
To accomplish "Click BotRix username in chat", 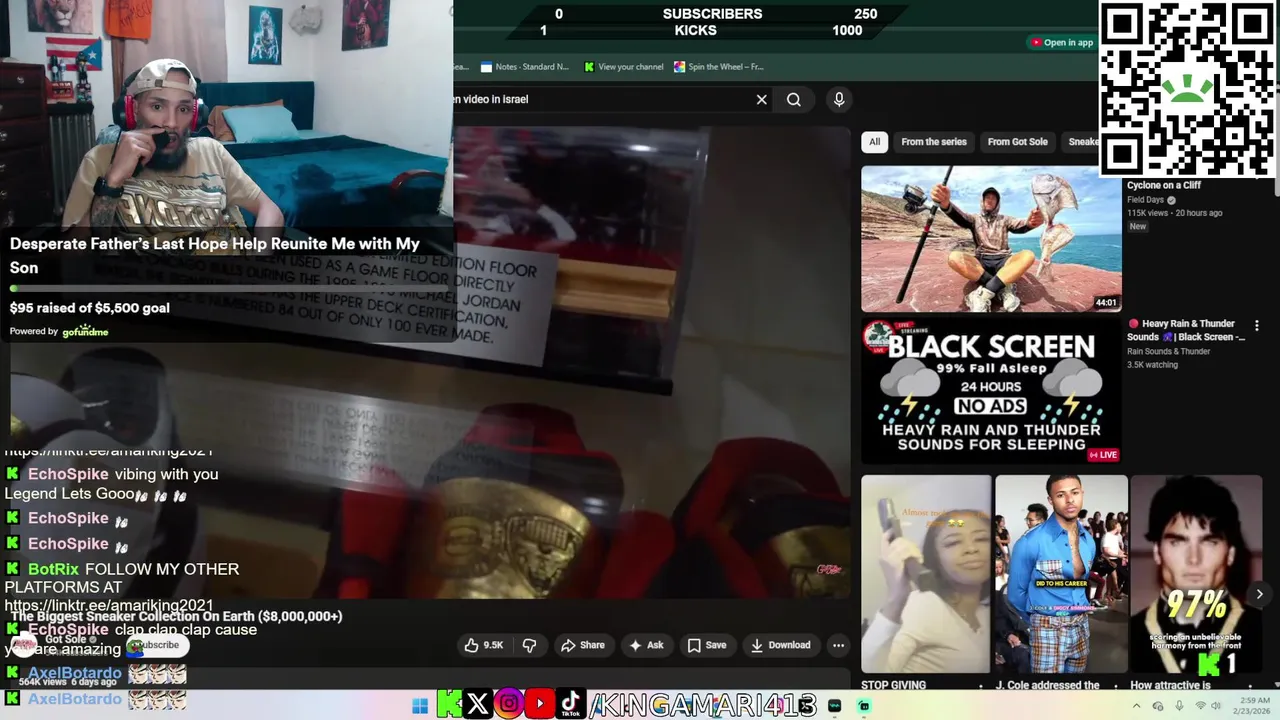I will 53,569.
